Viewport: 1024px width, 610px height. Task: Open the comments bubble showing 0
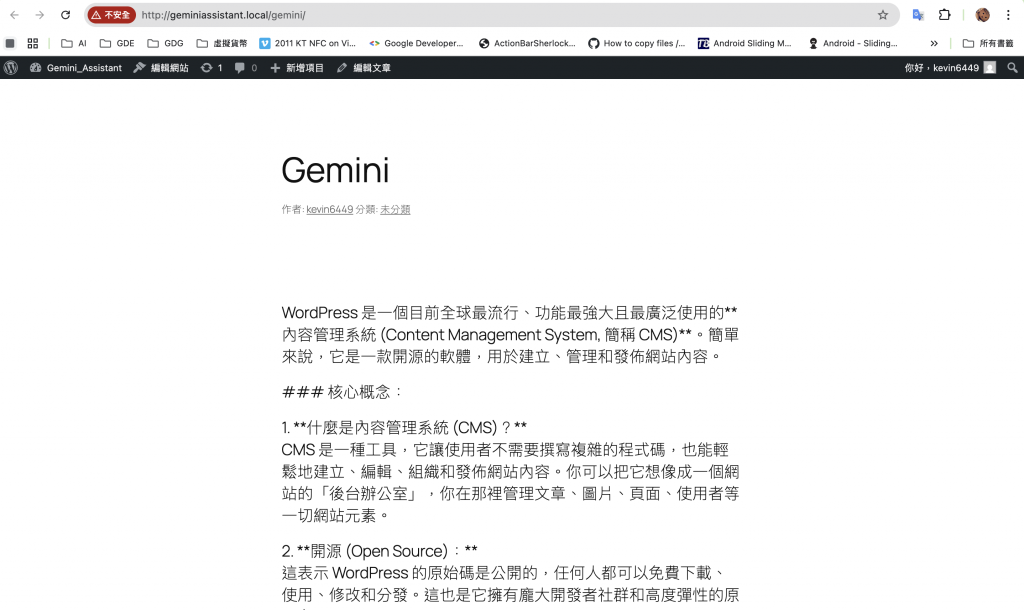pos(246,67)
